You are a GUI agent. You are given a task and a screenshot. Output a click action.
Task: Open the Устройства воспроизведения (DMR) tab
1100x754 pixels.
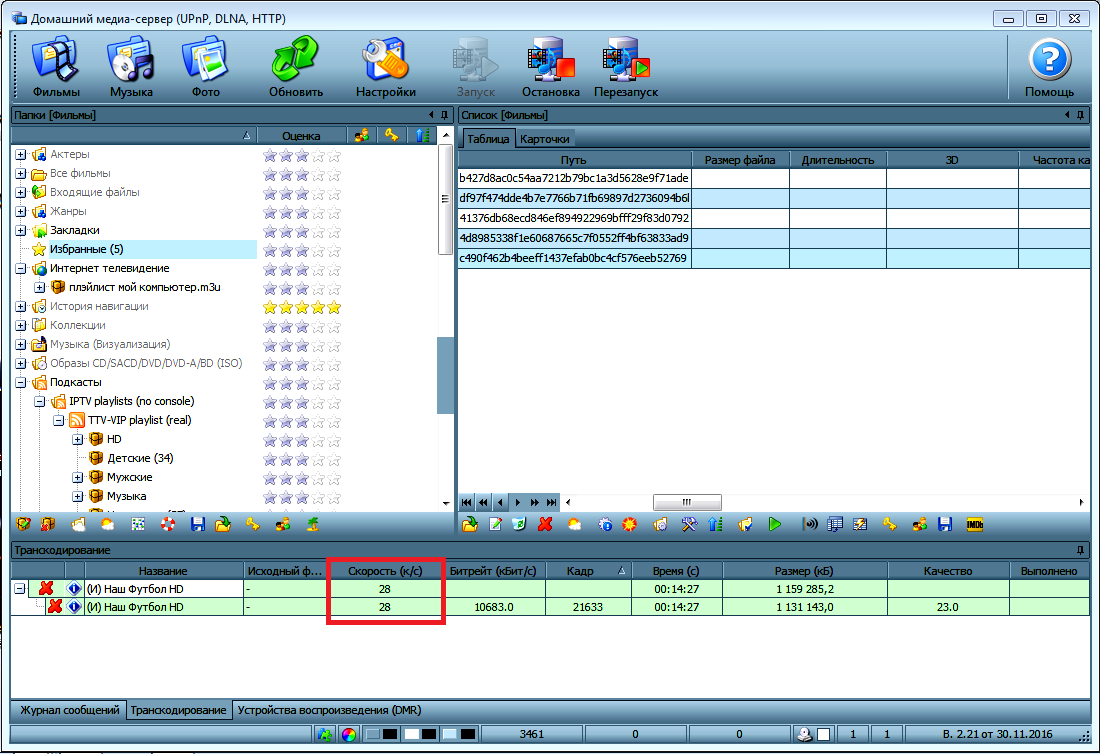pos(328,710)
